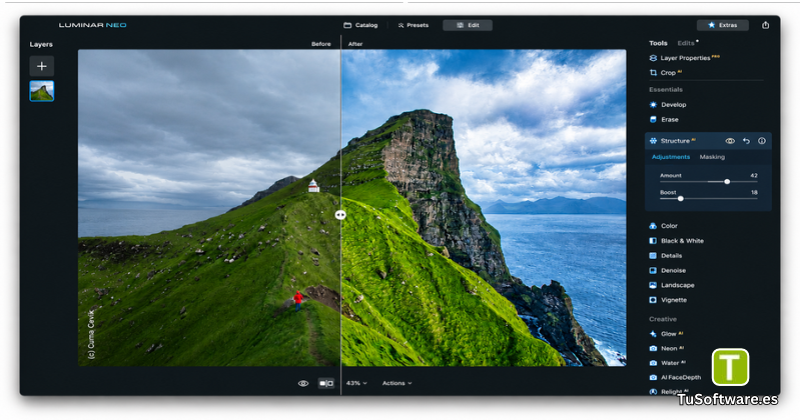
Task: Select the Adjustments sub-tab
Action: (x=671, y=157)
